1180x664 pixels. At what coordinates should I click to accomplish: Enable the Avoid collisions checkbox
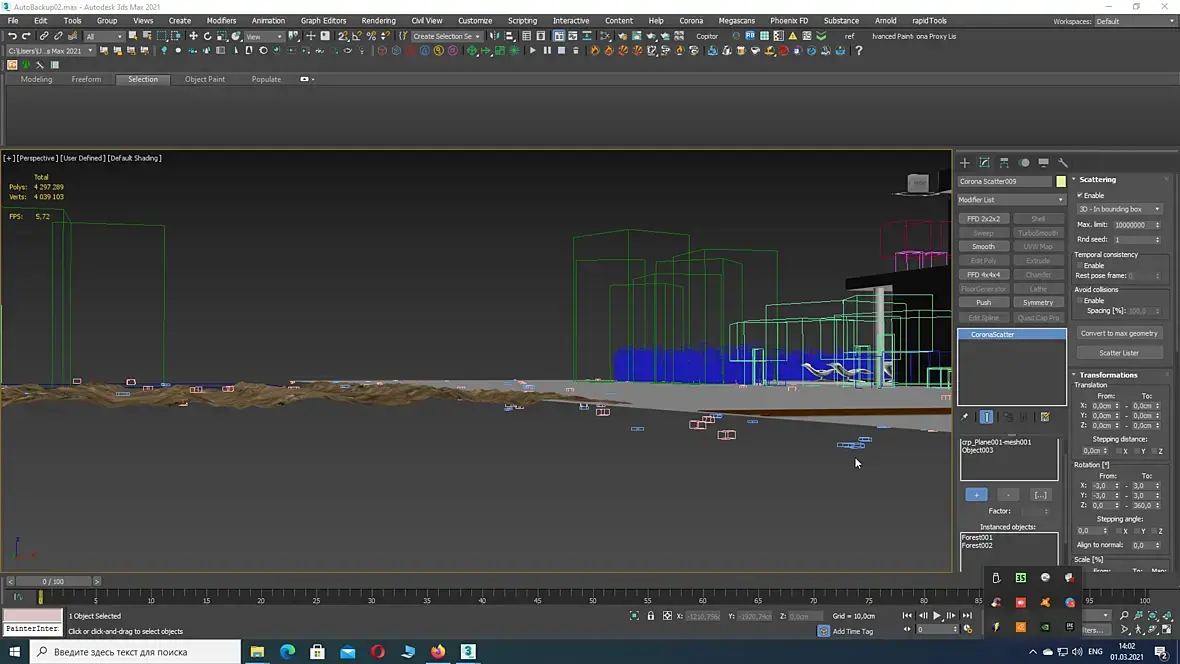[x=1080, y=300]
